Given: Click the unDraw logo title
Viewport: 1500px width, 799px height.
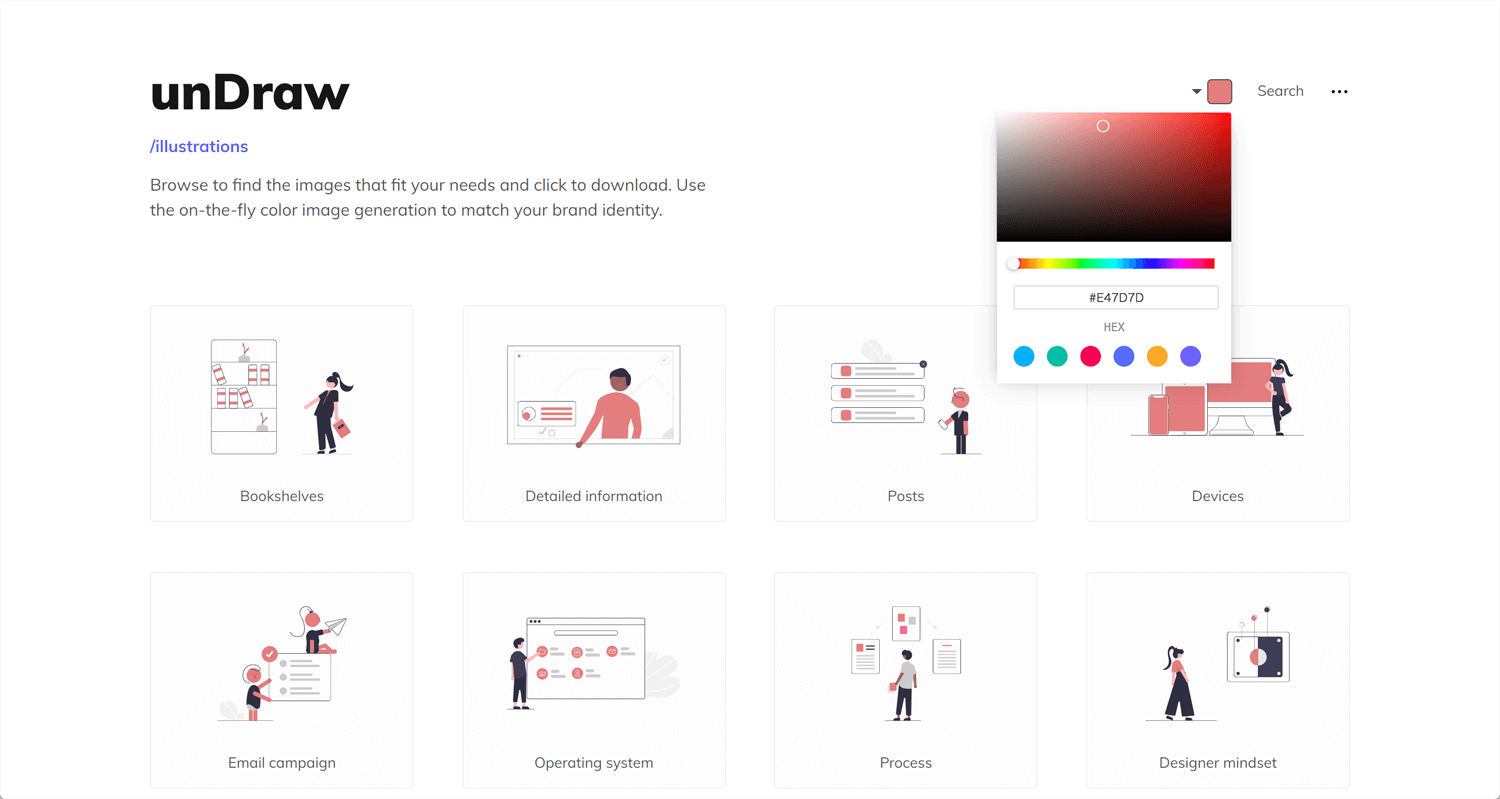Looking at the screenshot, I should (x=250, y=93).
